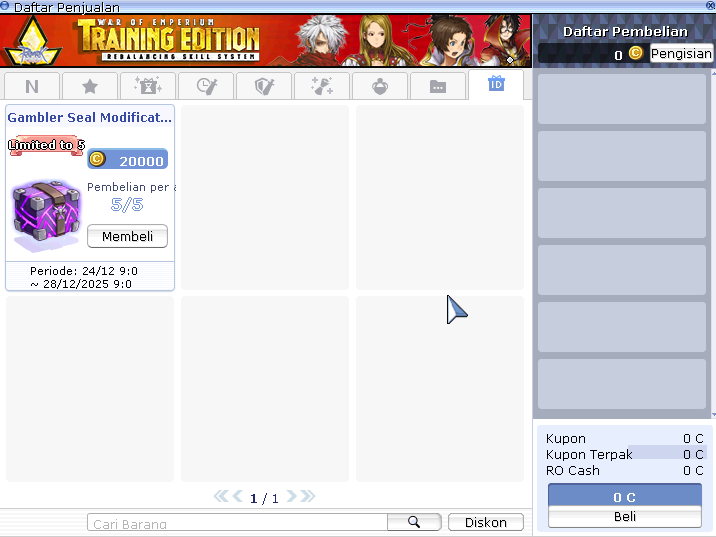Open the potion flask tab
This screenshot has width=716, height=537.
(380, 86)
